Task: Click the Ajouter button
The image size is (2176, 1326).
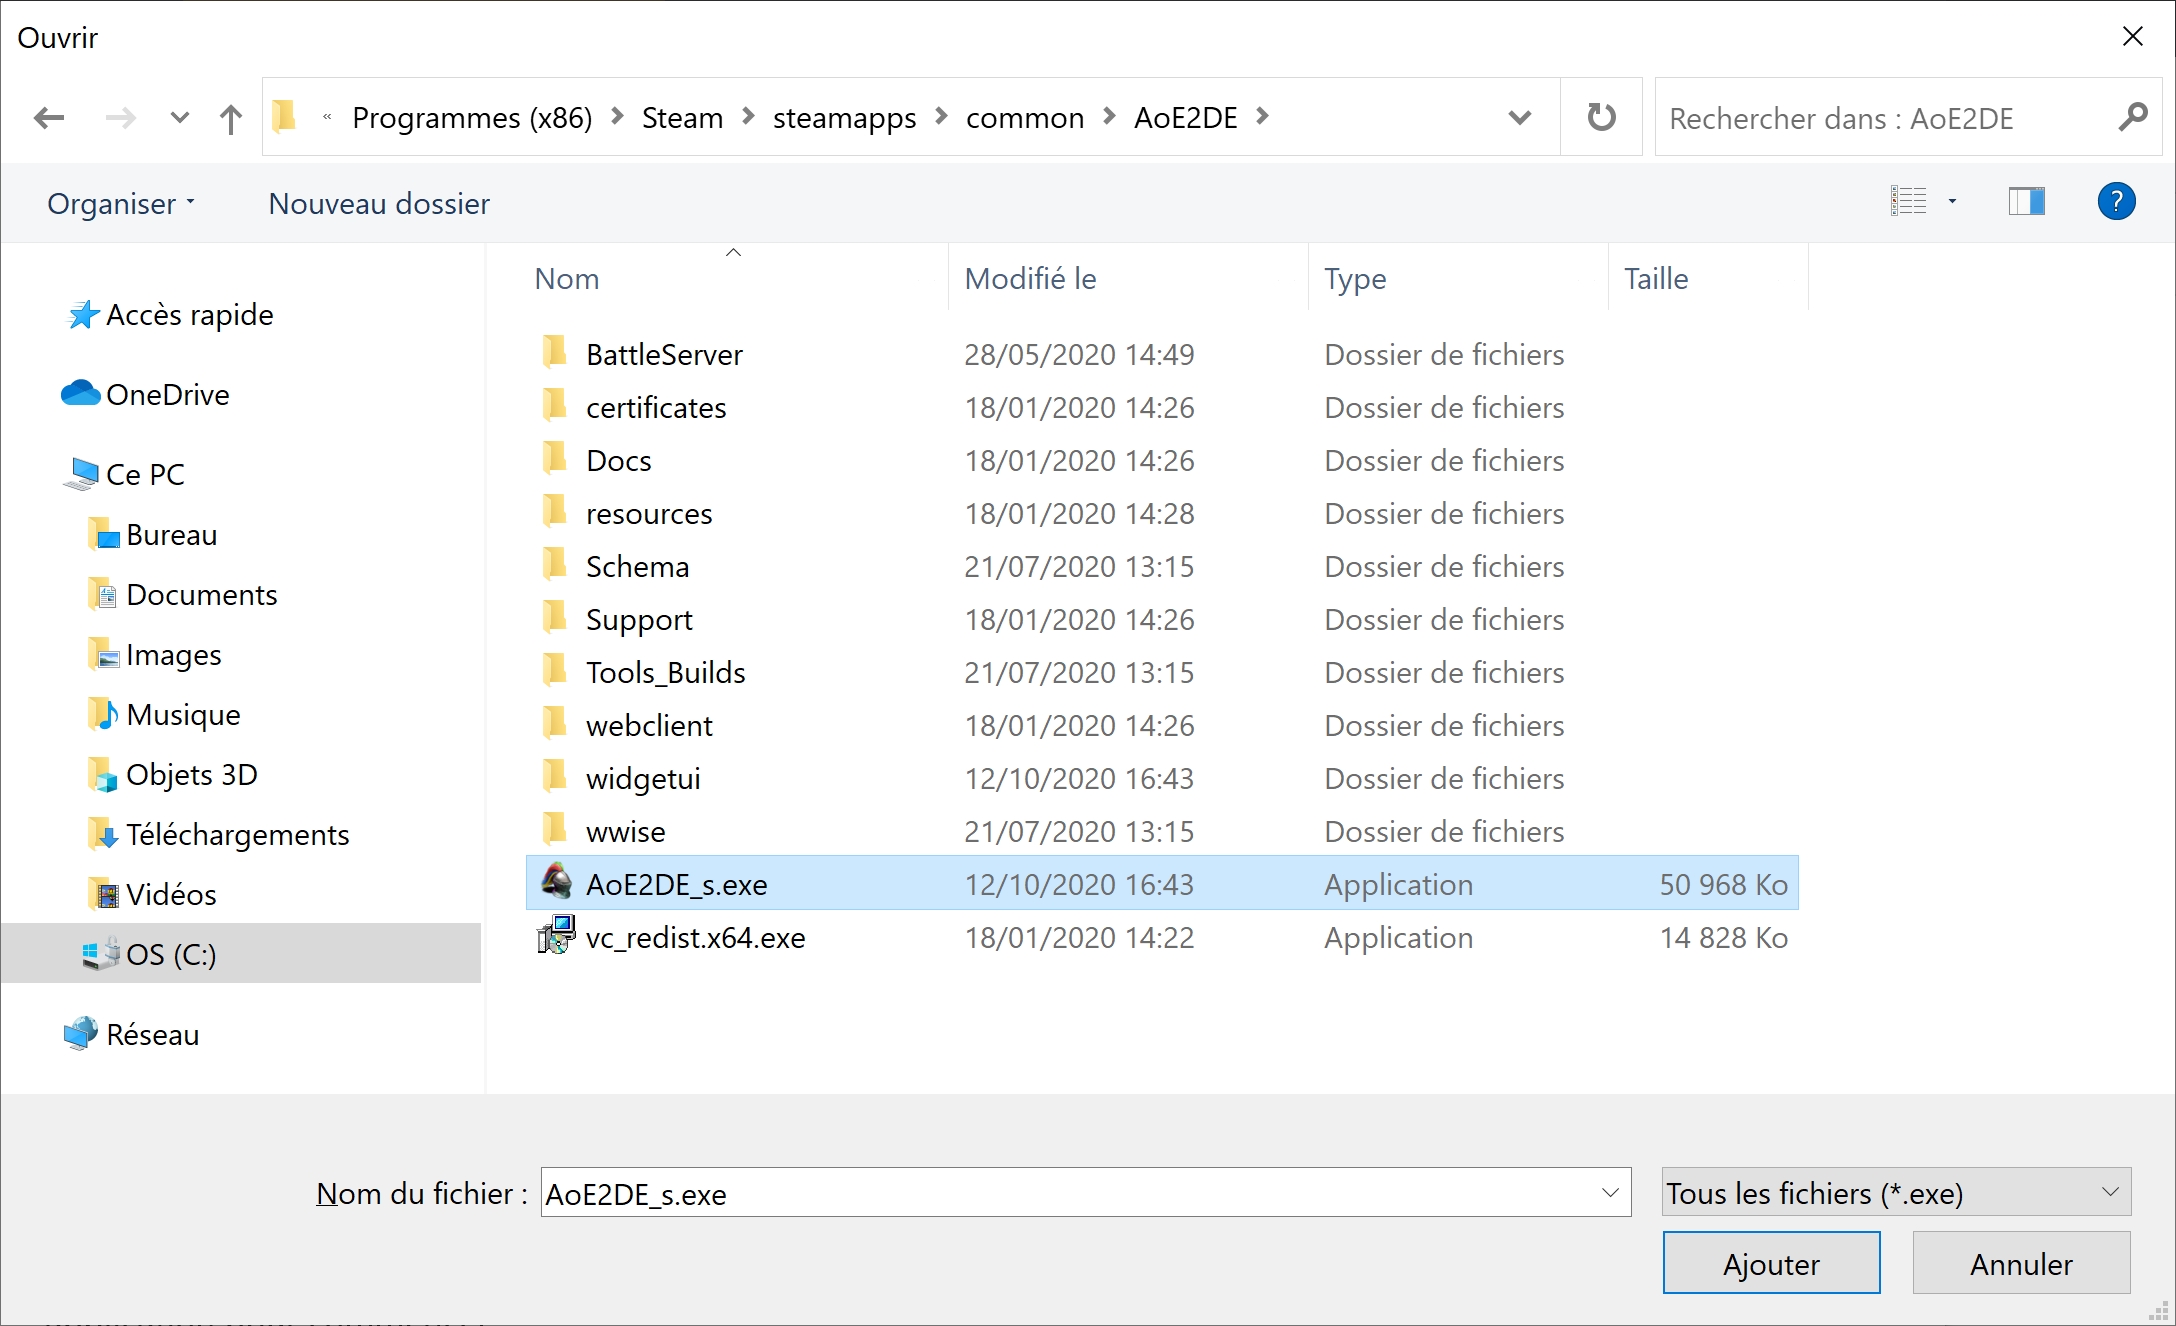Action: point(1771,1263)
